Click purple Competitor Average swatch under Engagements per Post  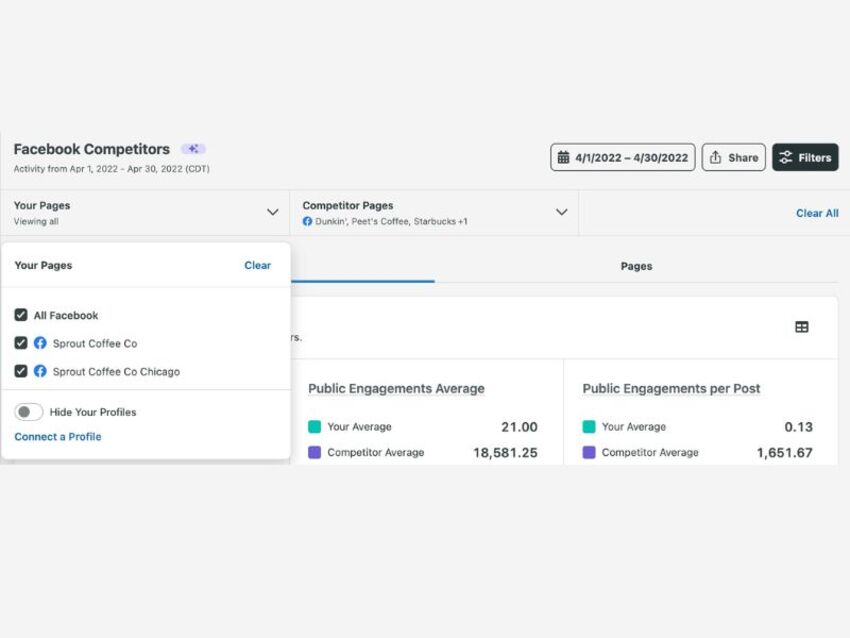point(589,452)
